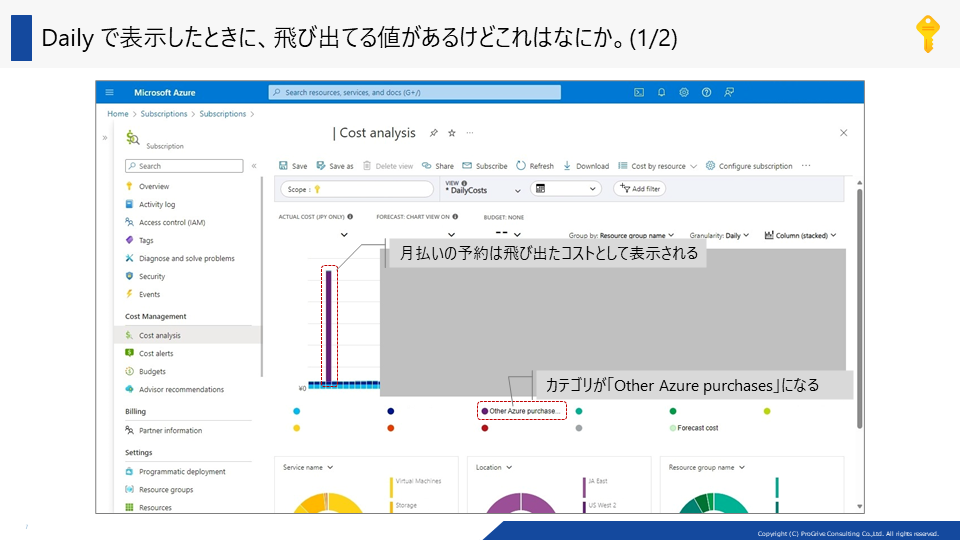Expand the portal sidebar chevron
Image resolution: width=960 pixels, height=540 pixels.
105,138
